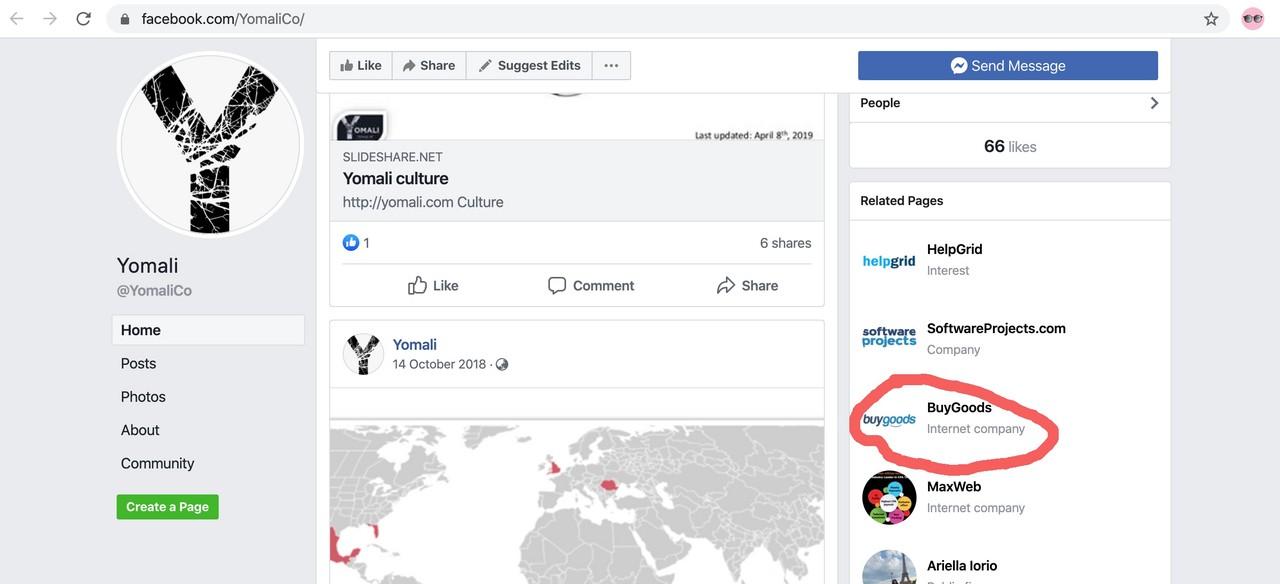This screenshot has height=584, width=1280.
Task: Expand the People section chevron
Action: (x=1154, y=103)
